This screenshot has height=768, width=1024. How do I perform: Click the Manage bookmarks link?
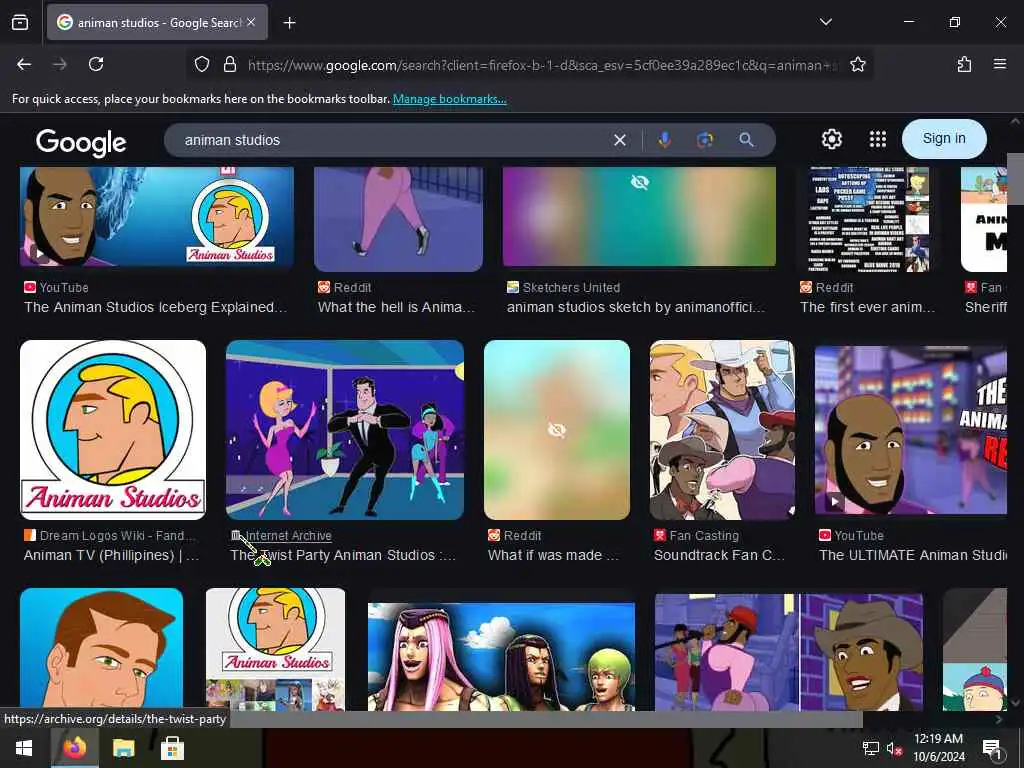(x=449, y=99)
